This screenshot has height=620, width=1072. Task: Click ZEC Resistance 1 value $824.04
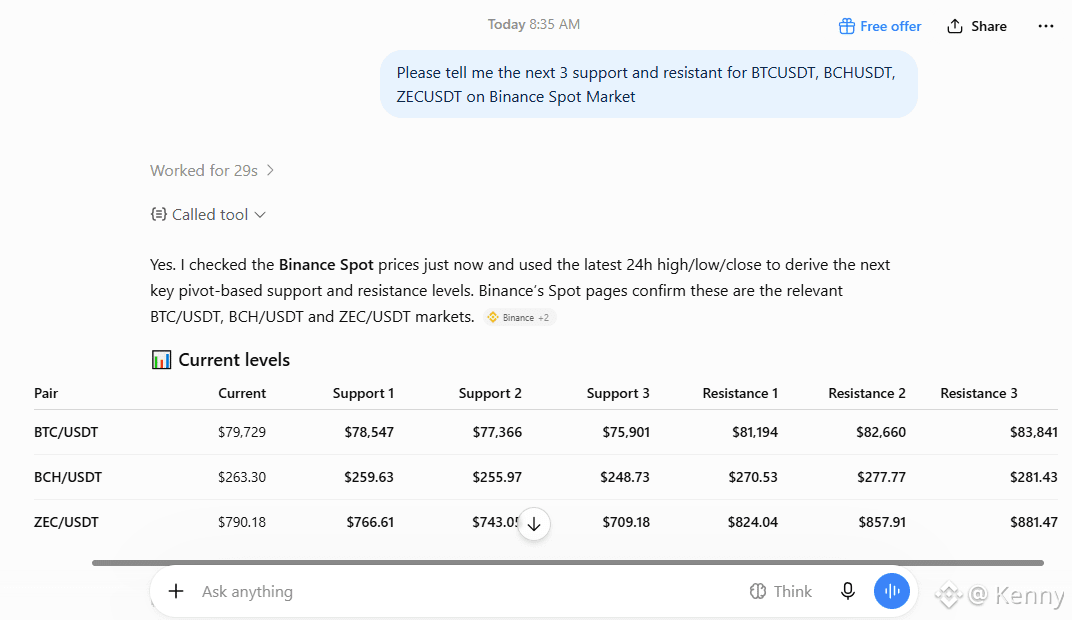pyautogui.click(x=753, y=522)
